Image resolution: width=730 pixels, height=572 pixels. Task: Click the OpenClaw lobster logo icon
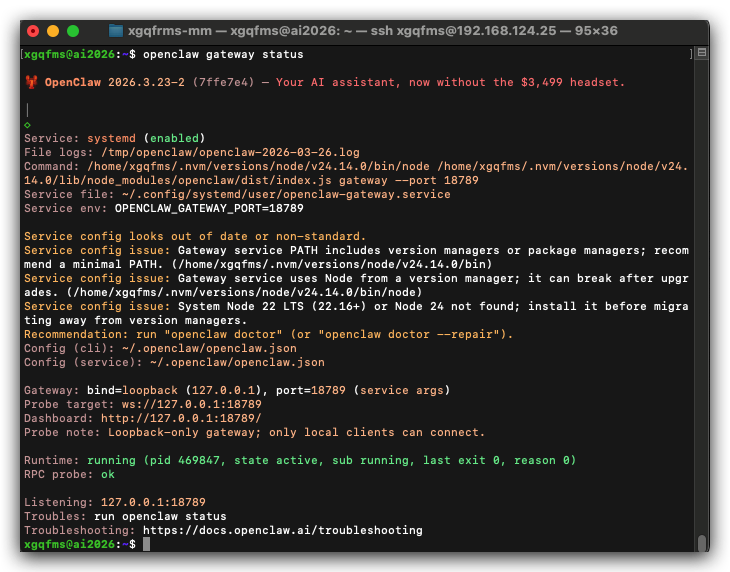pyautogui.click(x=31, y=82)
